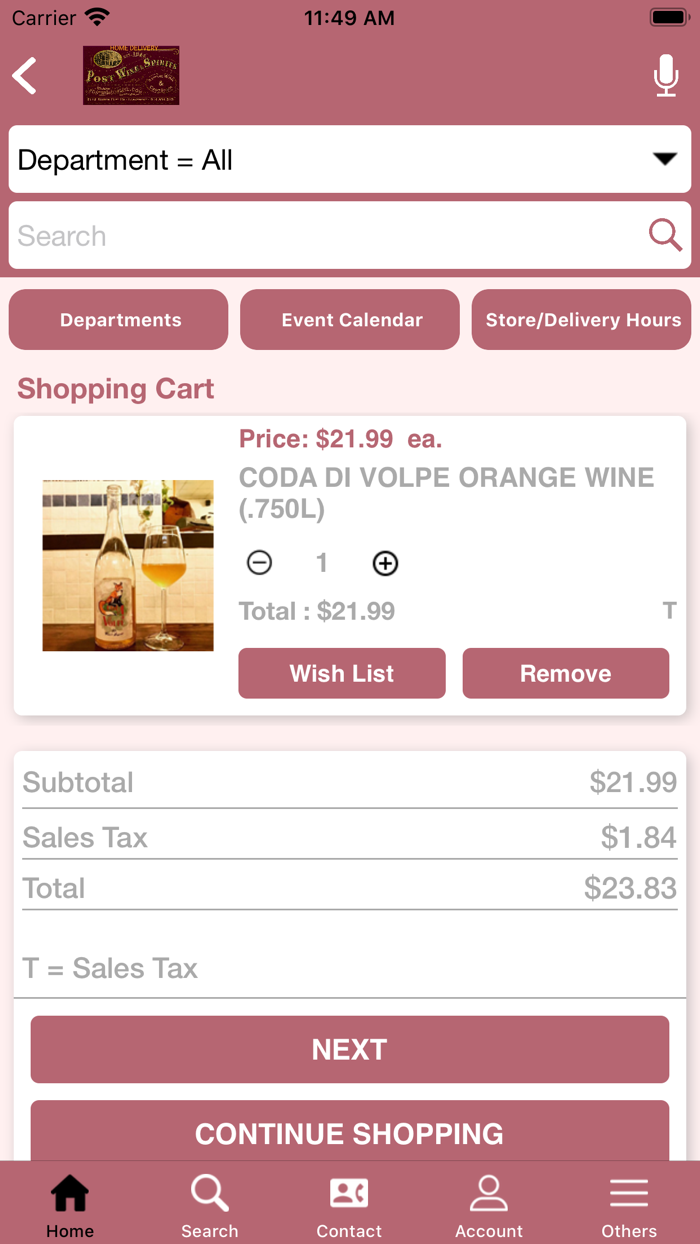Viewport: 700px width, 1244px height.
Task: Expand Department = All options
Action: [x=349, y=158]
